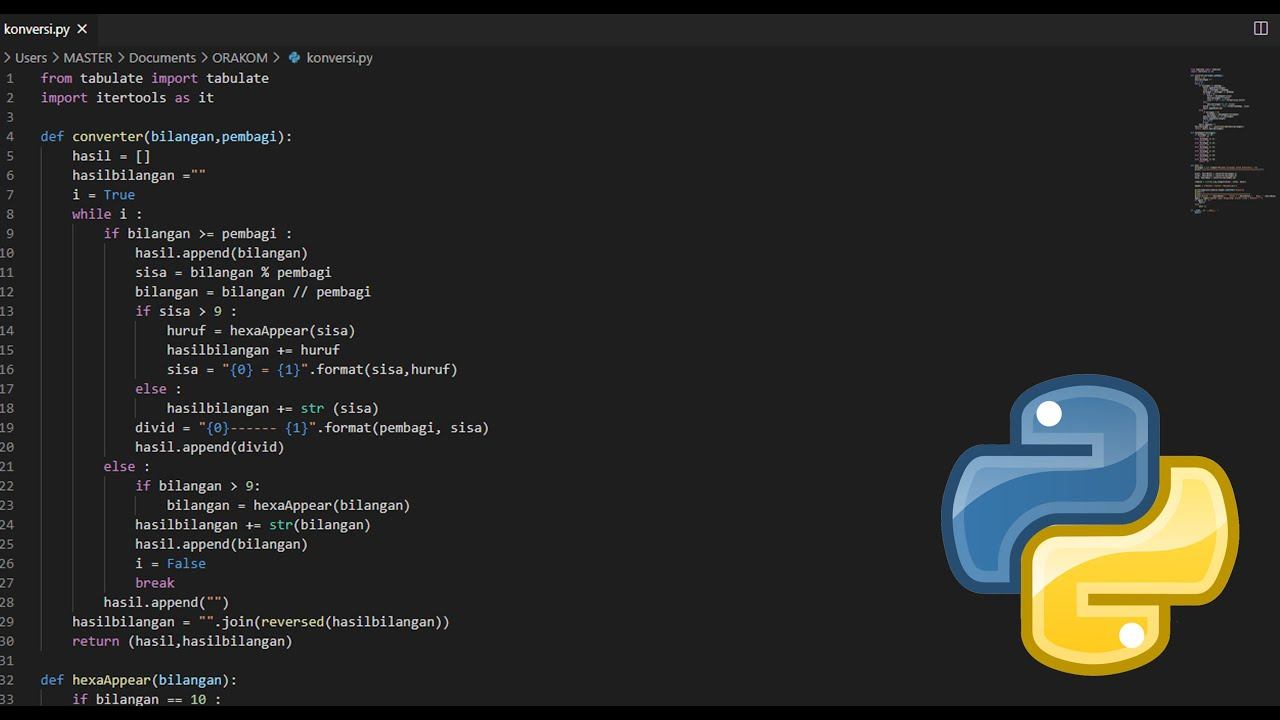Place cursor on 'from tabulate import tabulate'
1280x720 pixels.
coord(155,78)
